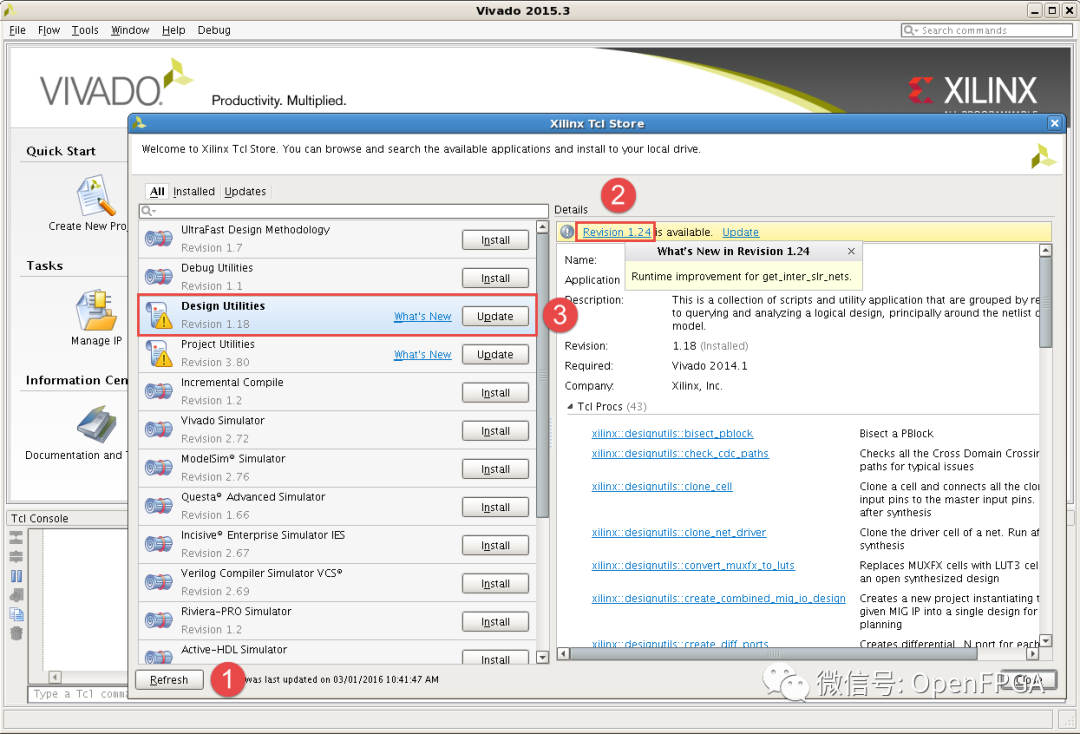Switch to the All tab
This screenshot has width=1080, height=734.
157,191
